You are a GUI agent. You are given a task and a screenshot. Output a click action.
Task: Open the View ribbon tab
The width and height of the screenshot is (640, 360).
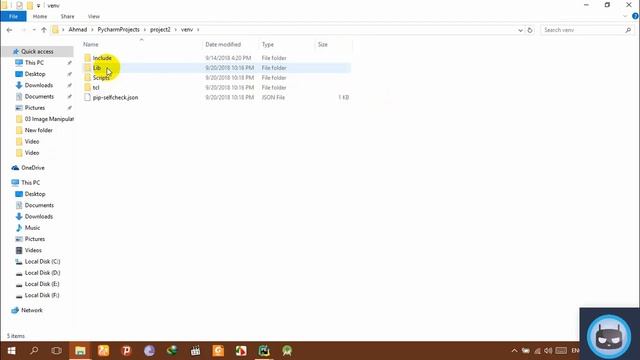click(x=93, y=16)
